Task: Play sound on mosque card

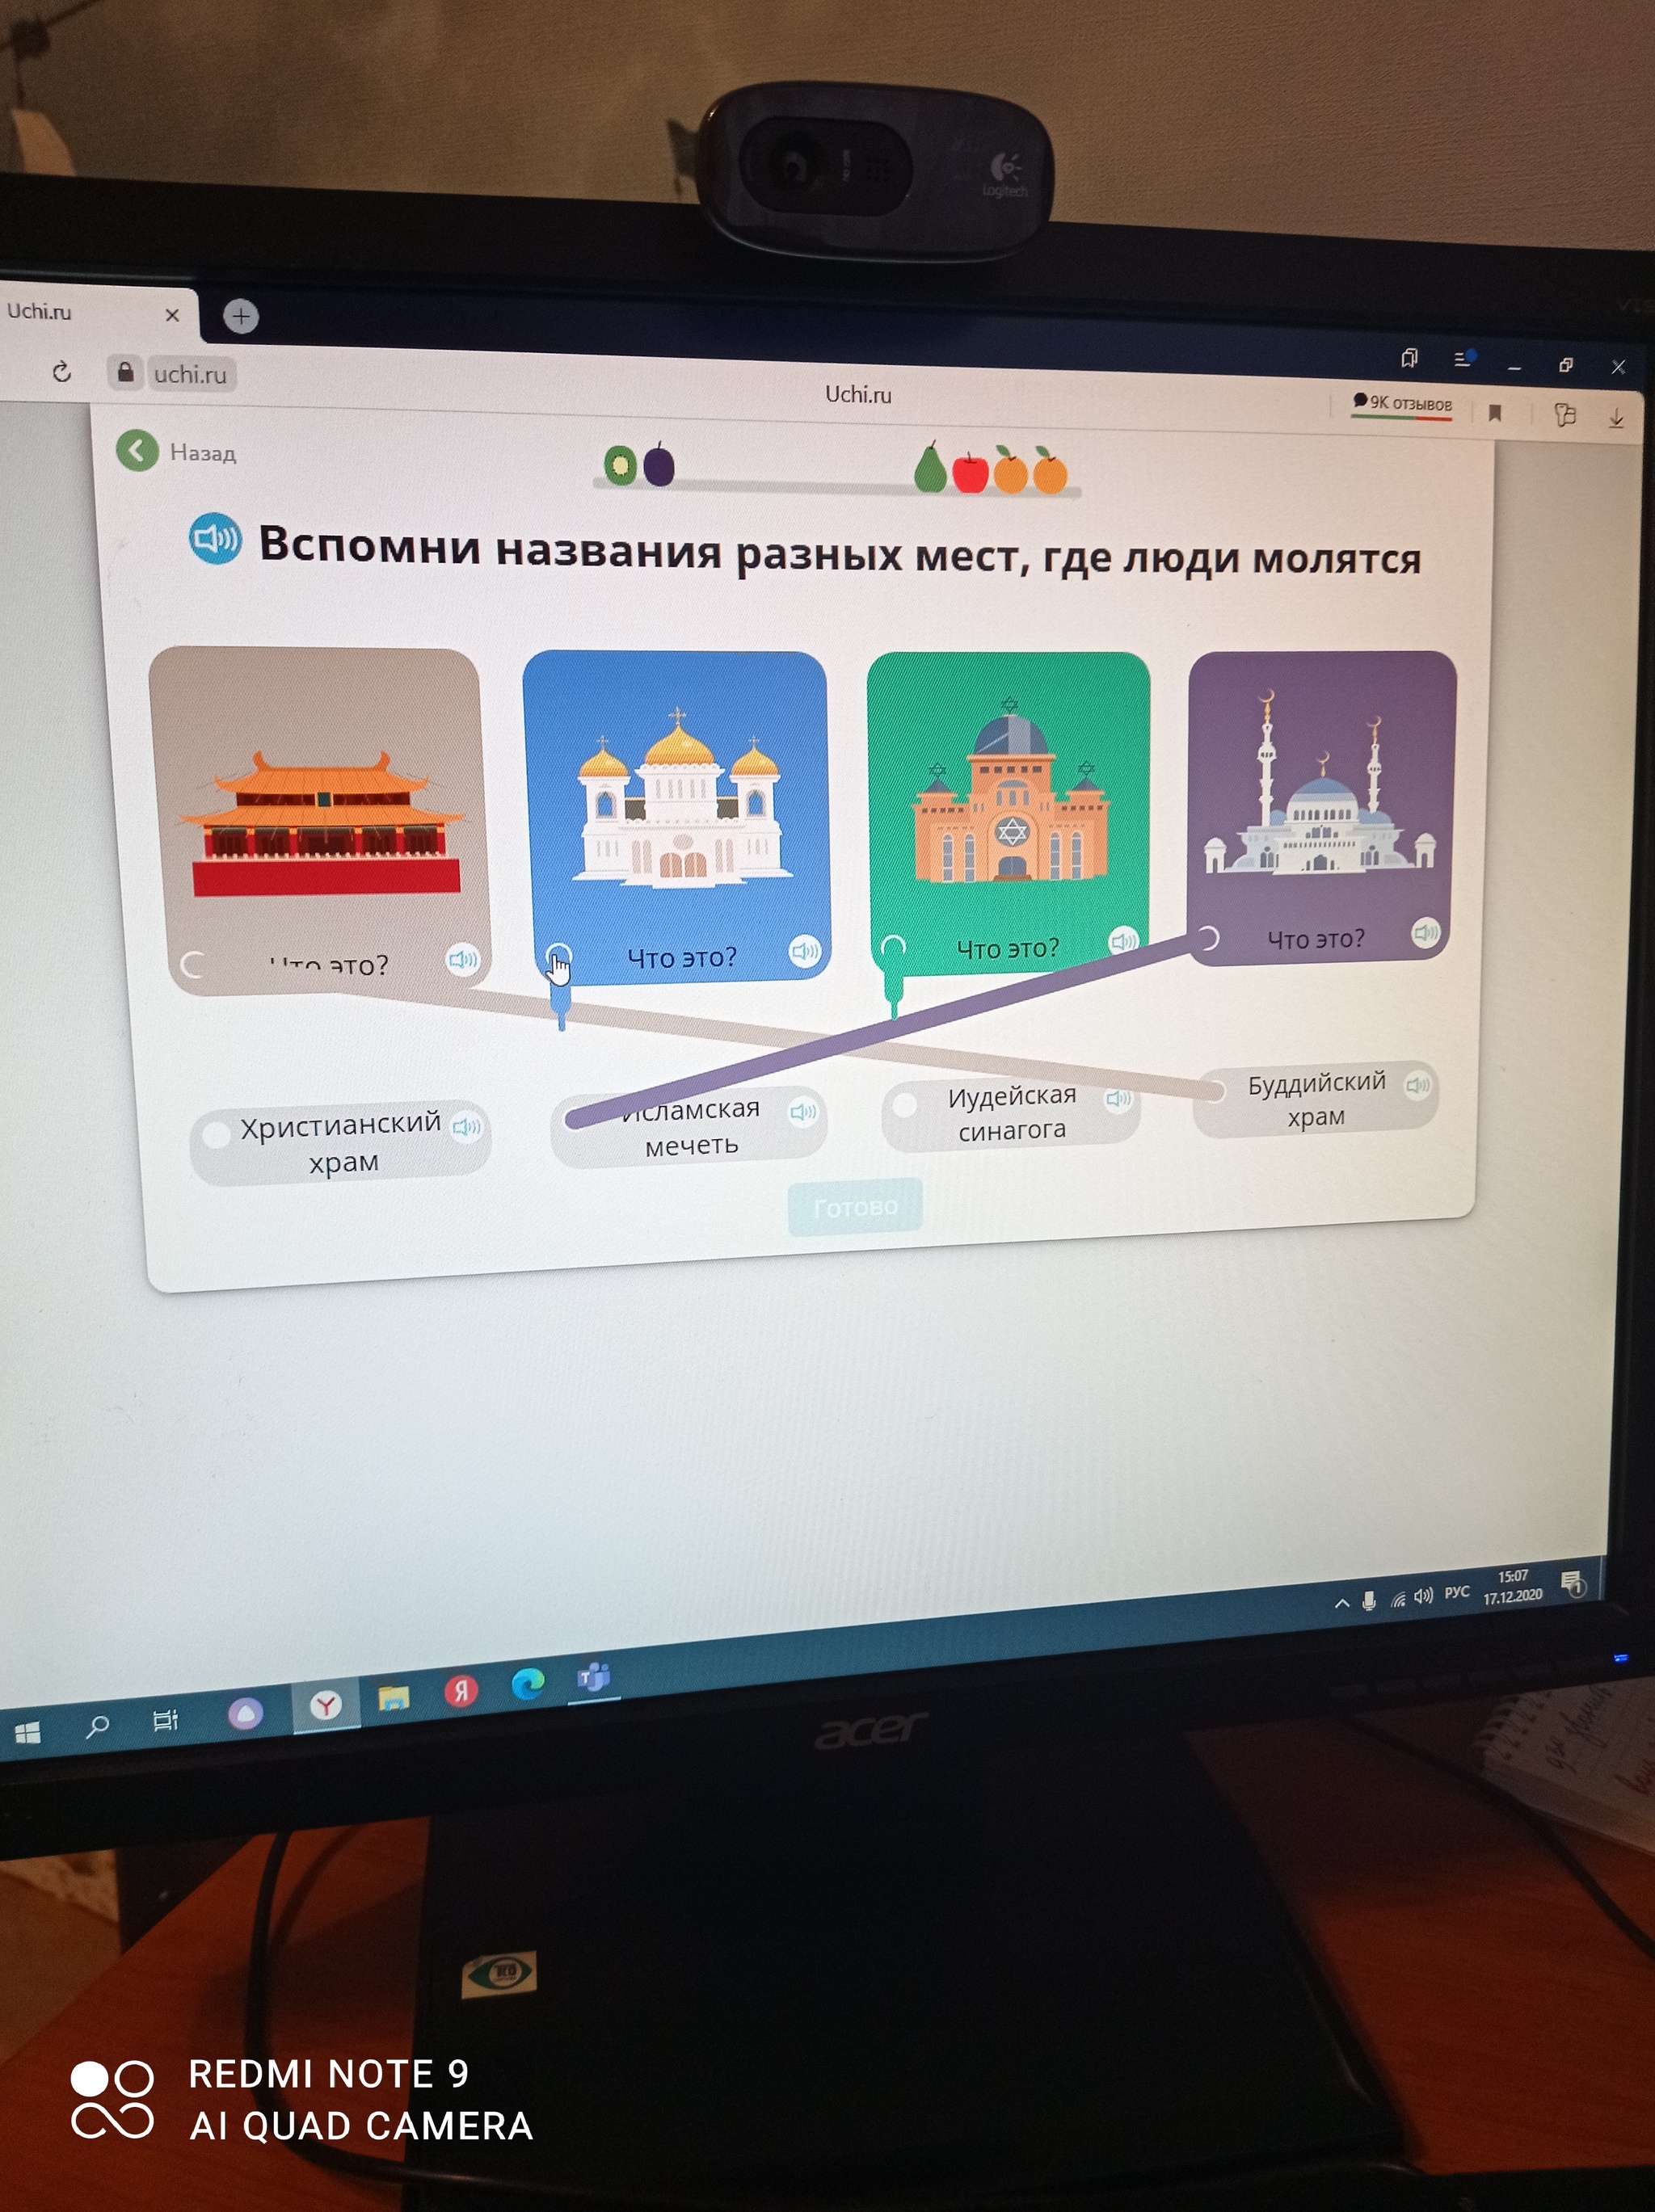Action: point(1425,932)
